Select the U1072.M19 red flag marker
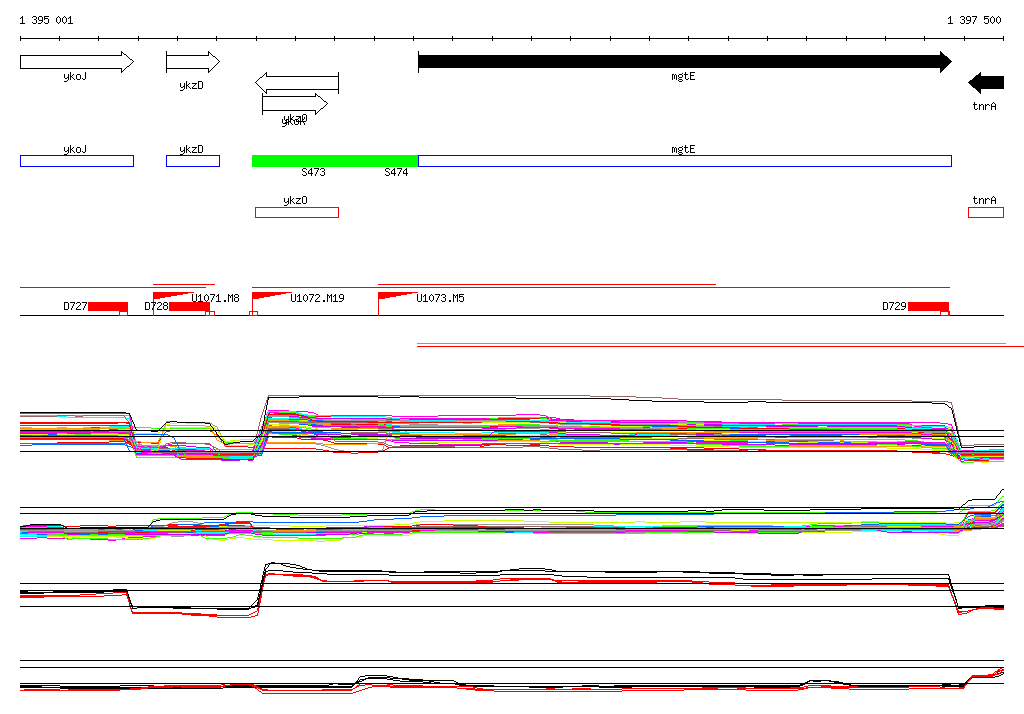Screen dimensions: 1024x714 click(271, 297)
